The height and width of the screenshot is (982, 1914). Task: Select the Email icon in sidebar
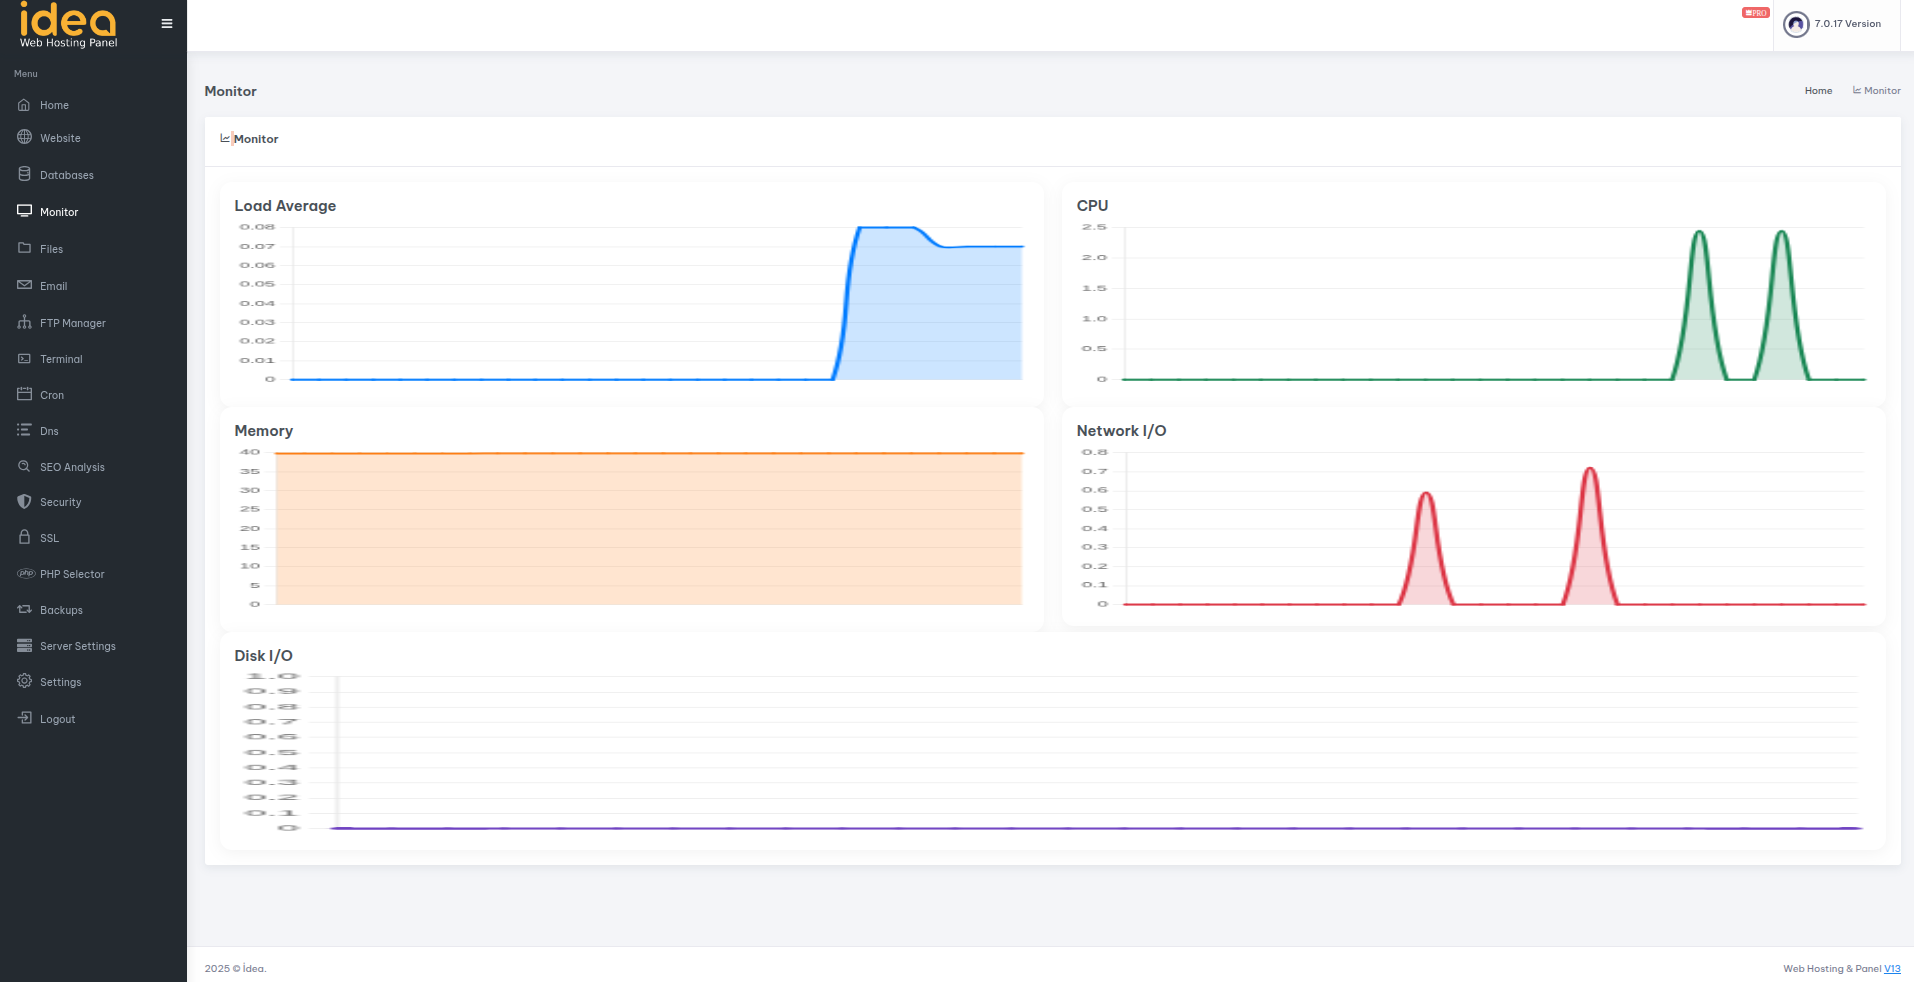click(x=24, y=285)
